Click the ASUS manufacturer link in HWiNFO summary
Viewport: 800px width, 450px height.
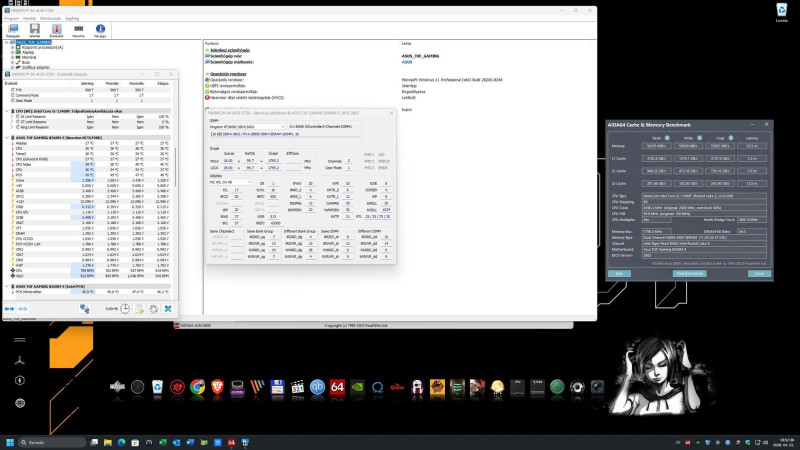(x=407, y=62)
